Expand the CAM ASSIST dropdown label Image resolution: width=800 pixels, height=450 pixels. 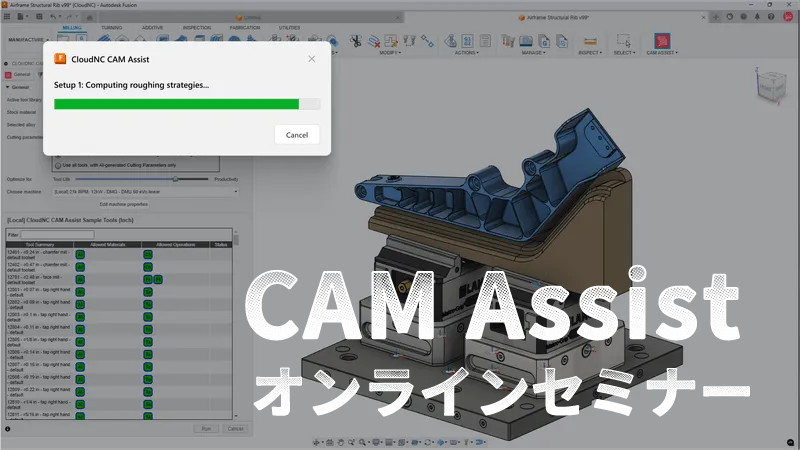pos(662,53)
